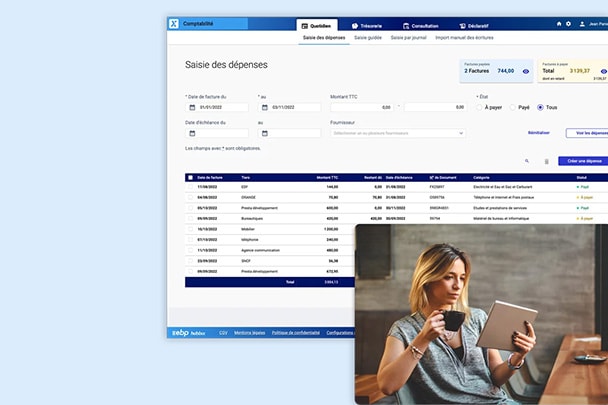Switch to the Quotidien tab
The width and height of the screenshot is (608, 405).
coord(317,26)
